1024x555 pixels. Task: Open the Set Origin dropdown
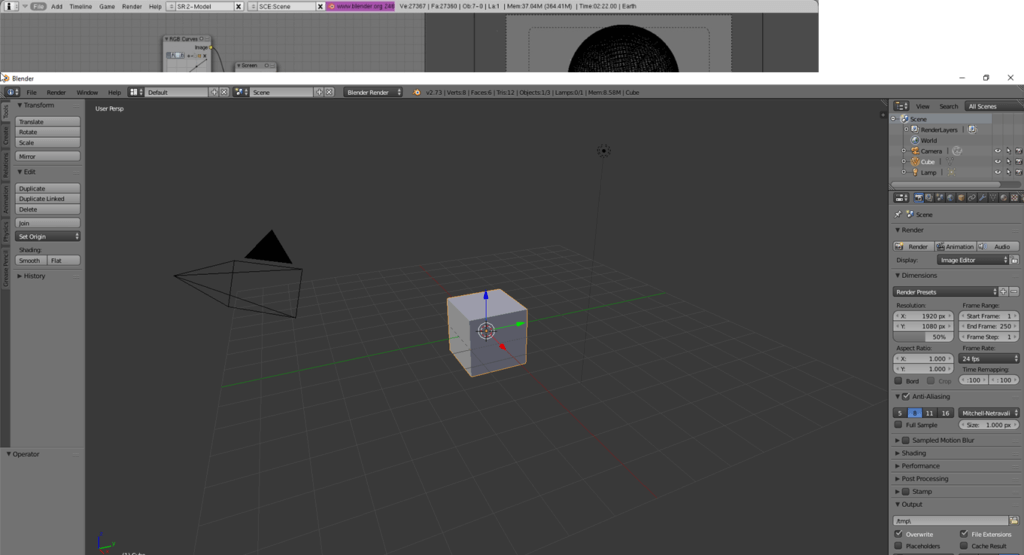(48, 236)
